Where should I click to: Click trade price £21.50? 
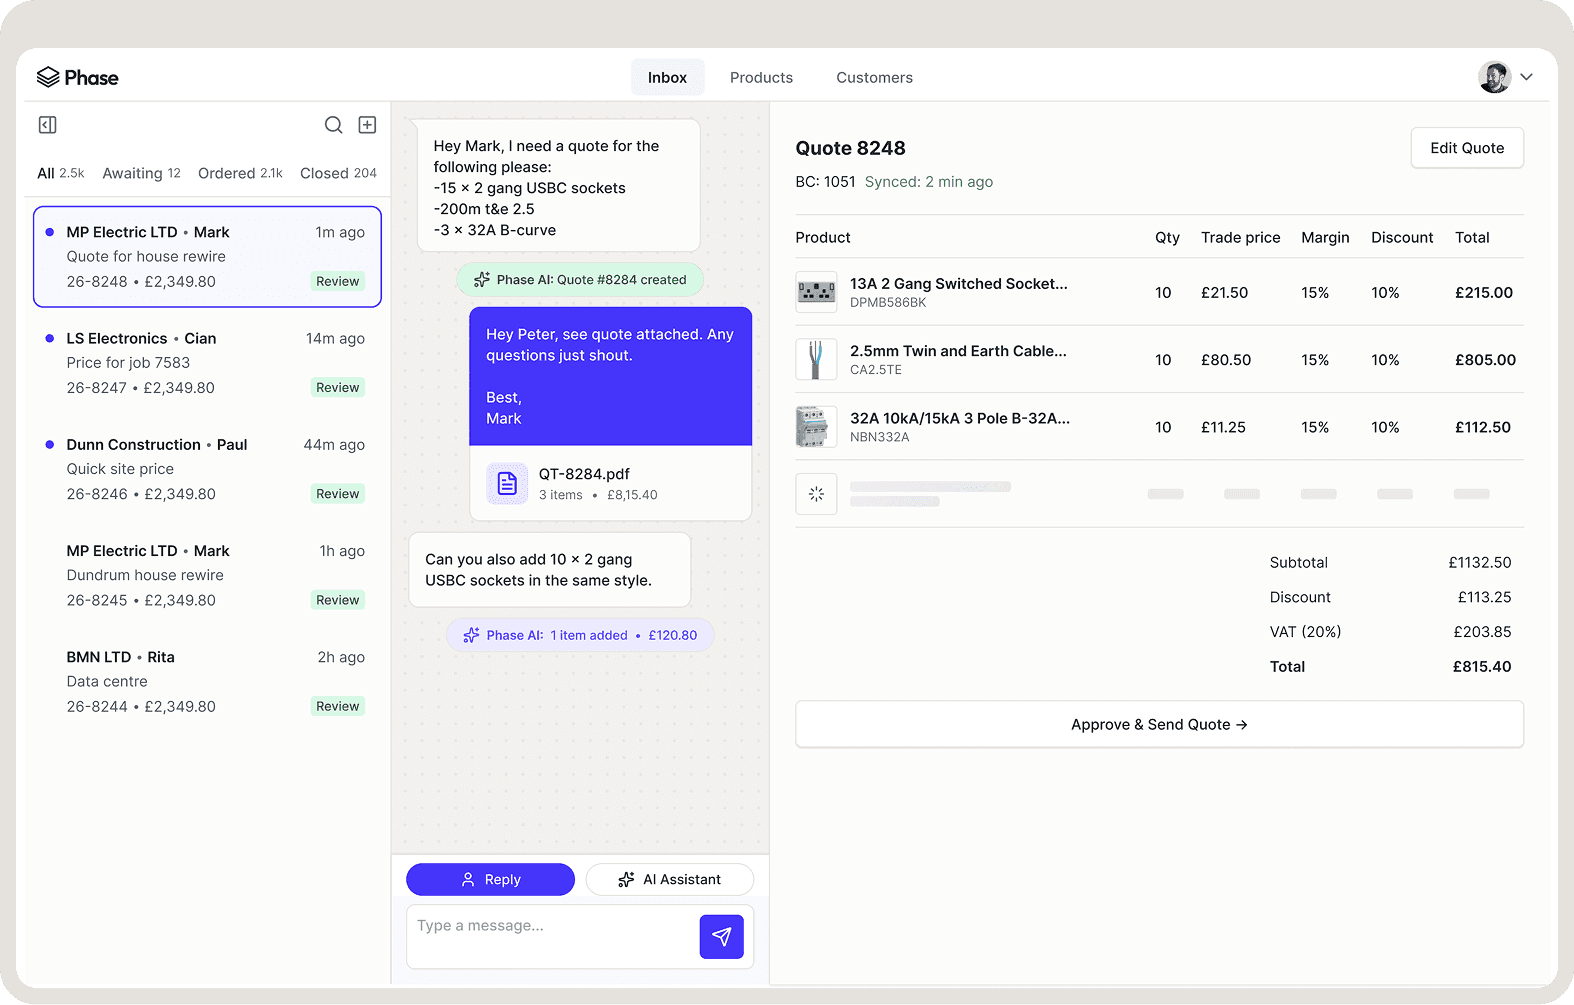(x=1224, y=293)
